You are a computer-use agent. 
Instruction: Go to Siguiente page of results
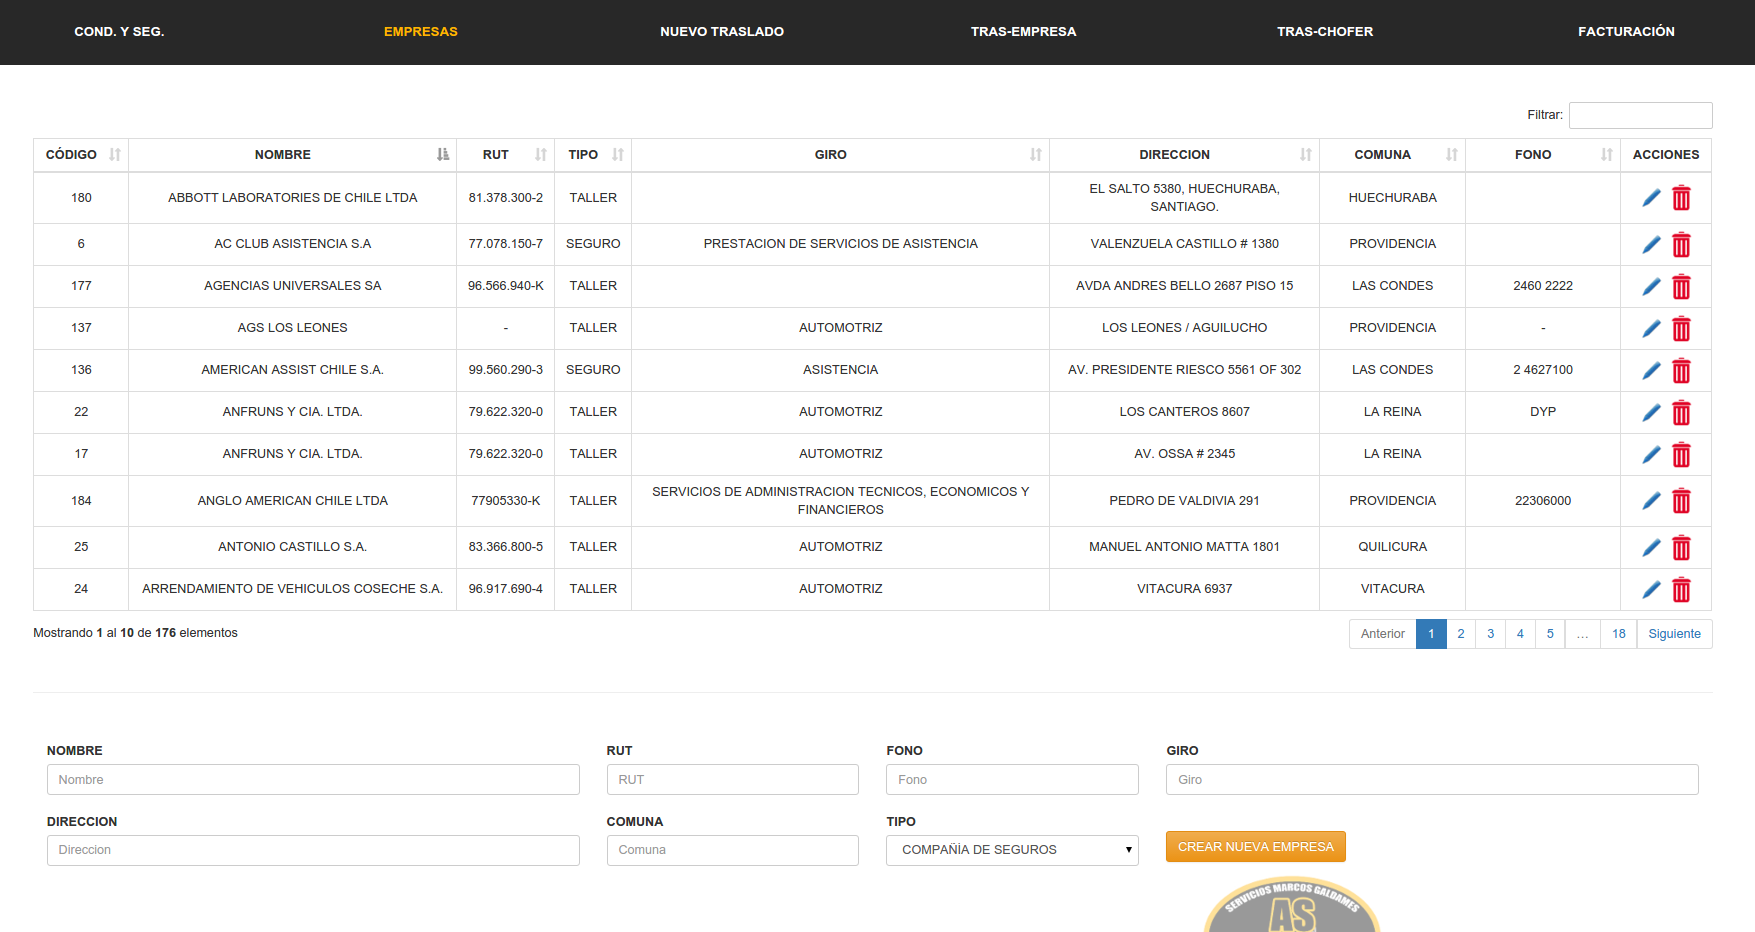[1674, 634]
